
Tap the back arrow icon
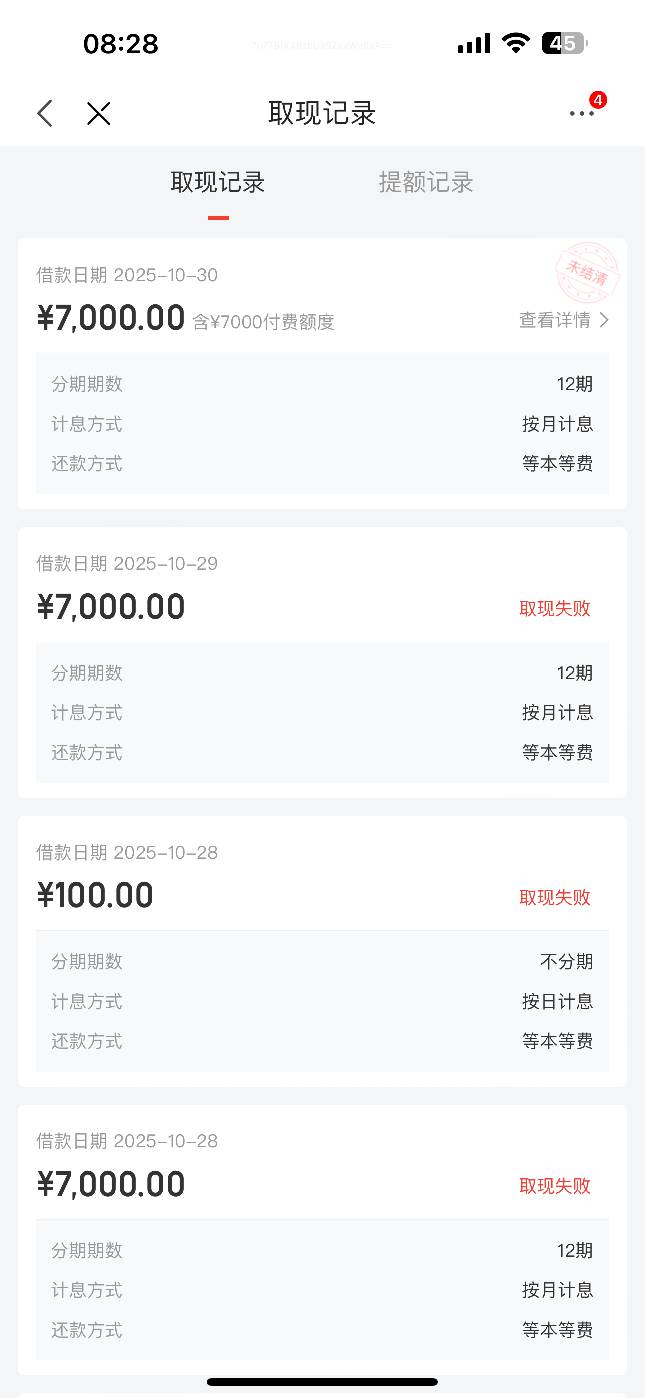[x=45, y=113]
